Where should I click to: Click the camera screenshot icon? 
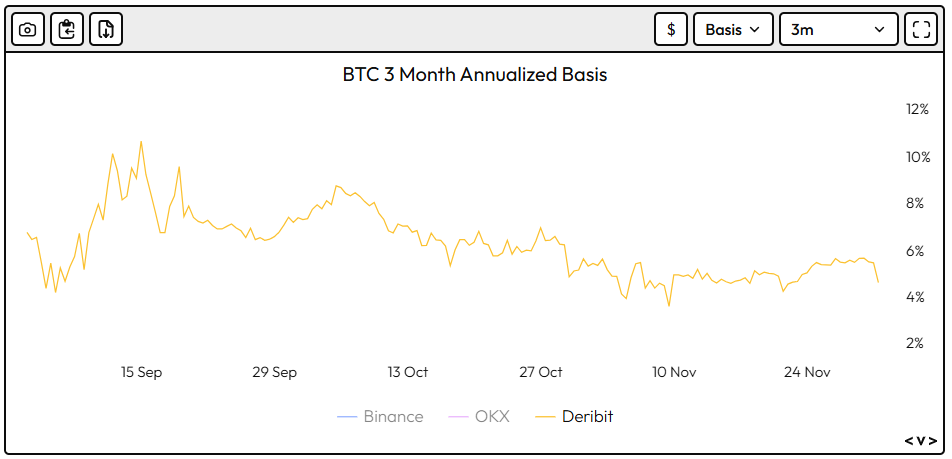(28, 29)
